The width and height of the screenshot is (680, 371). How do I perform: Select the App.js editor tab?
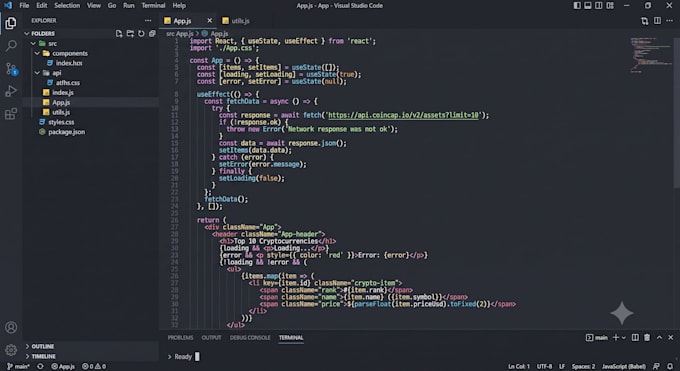[x=182, y=21]
